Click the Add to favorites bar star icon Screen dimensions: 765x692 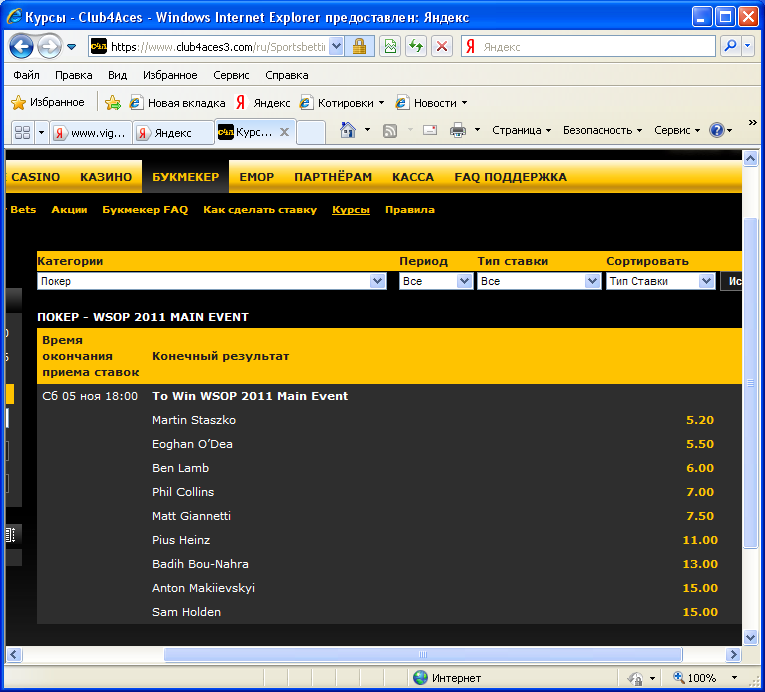click(113, 102)
